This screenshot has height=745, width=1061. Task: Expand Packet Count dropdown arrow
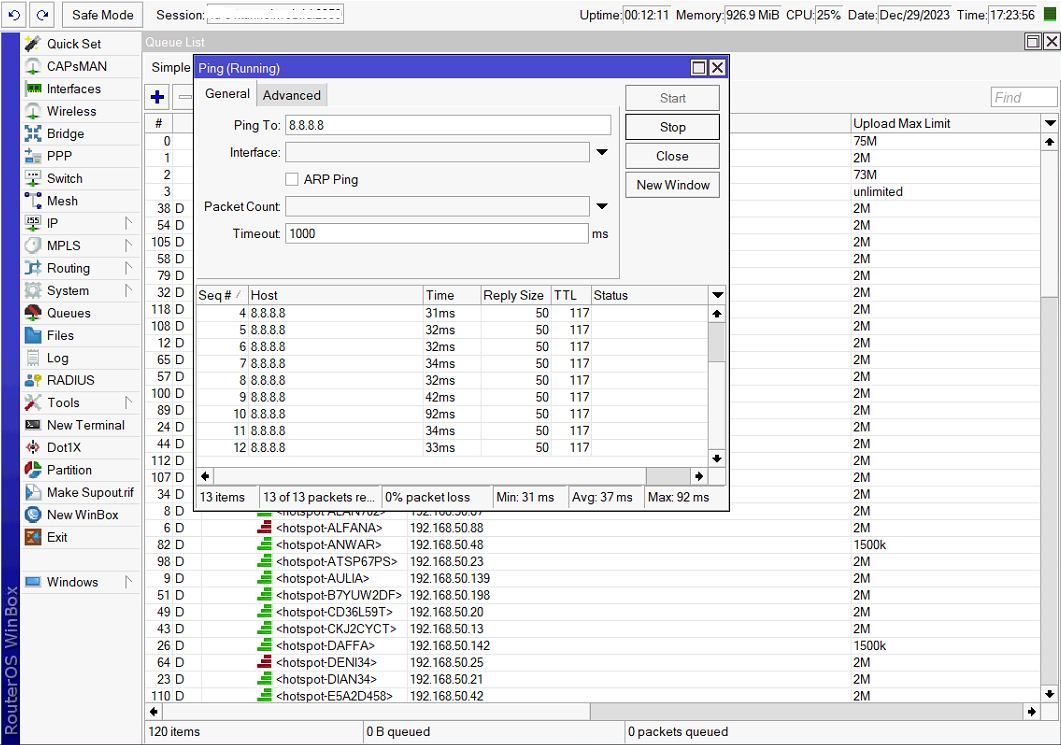[x=602, y=206]
